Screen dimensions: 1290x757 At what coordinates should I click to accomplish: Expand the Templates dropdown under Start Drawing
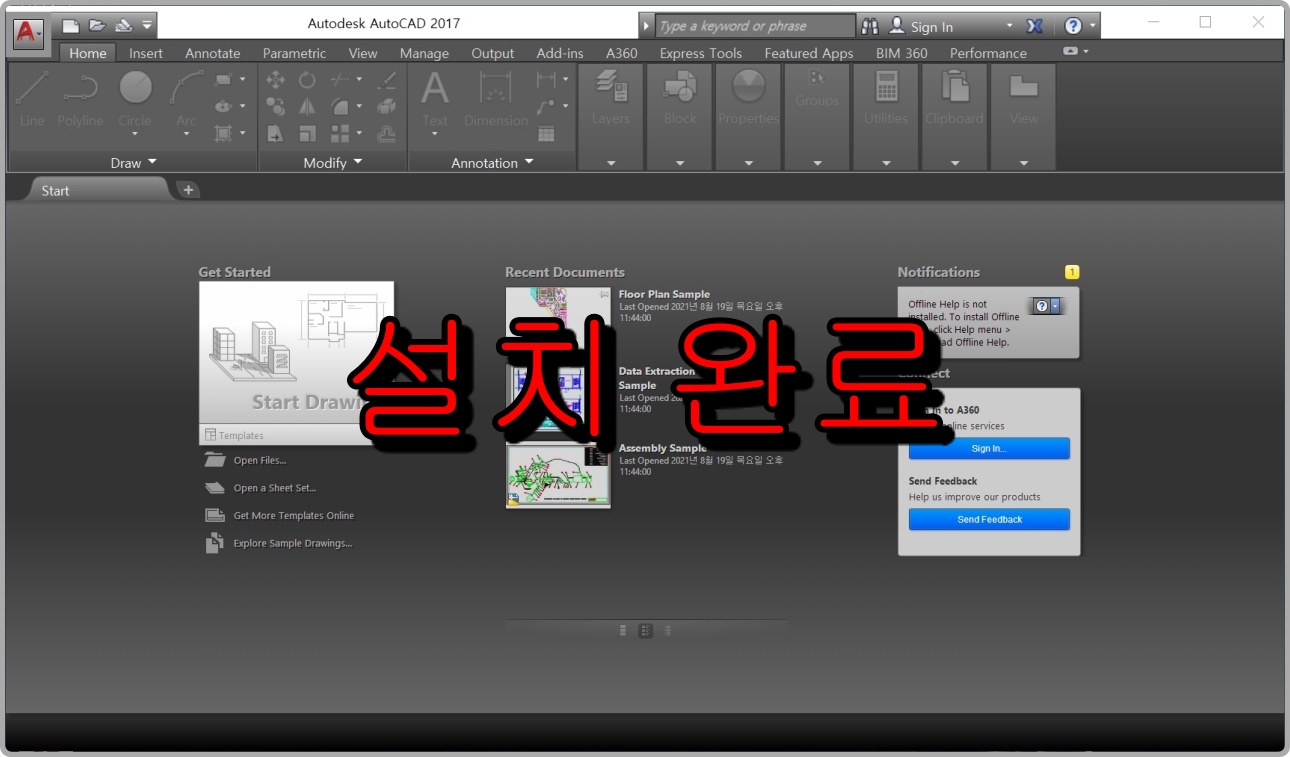[296, 435]
